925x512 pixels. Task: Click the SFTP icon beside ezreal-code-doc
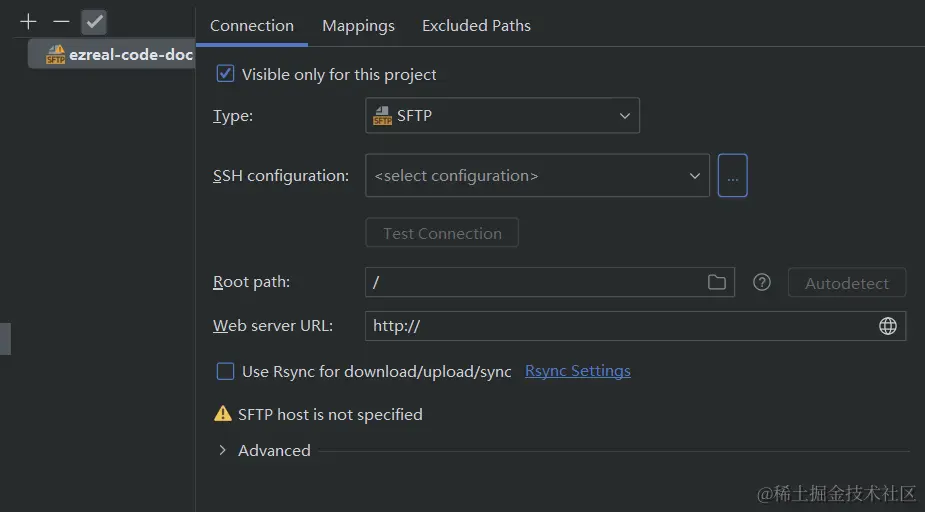[x=56, y=55]
